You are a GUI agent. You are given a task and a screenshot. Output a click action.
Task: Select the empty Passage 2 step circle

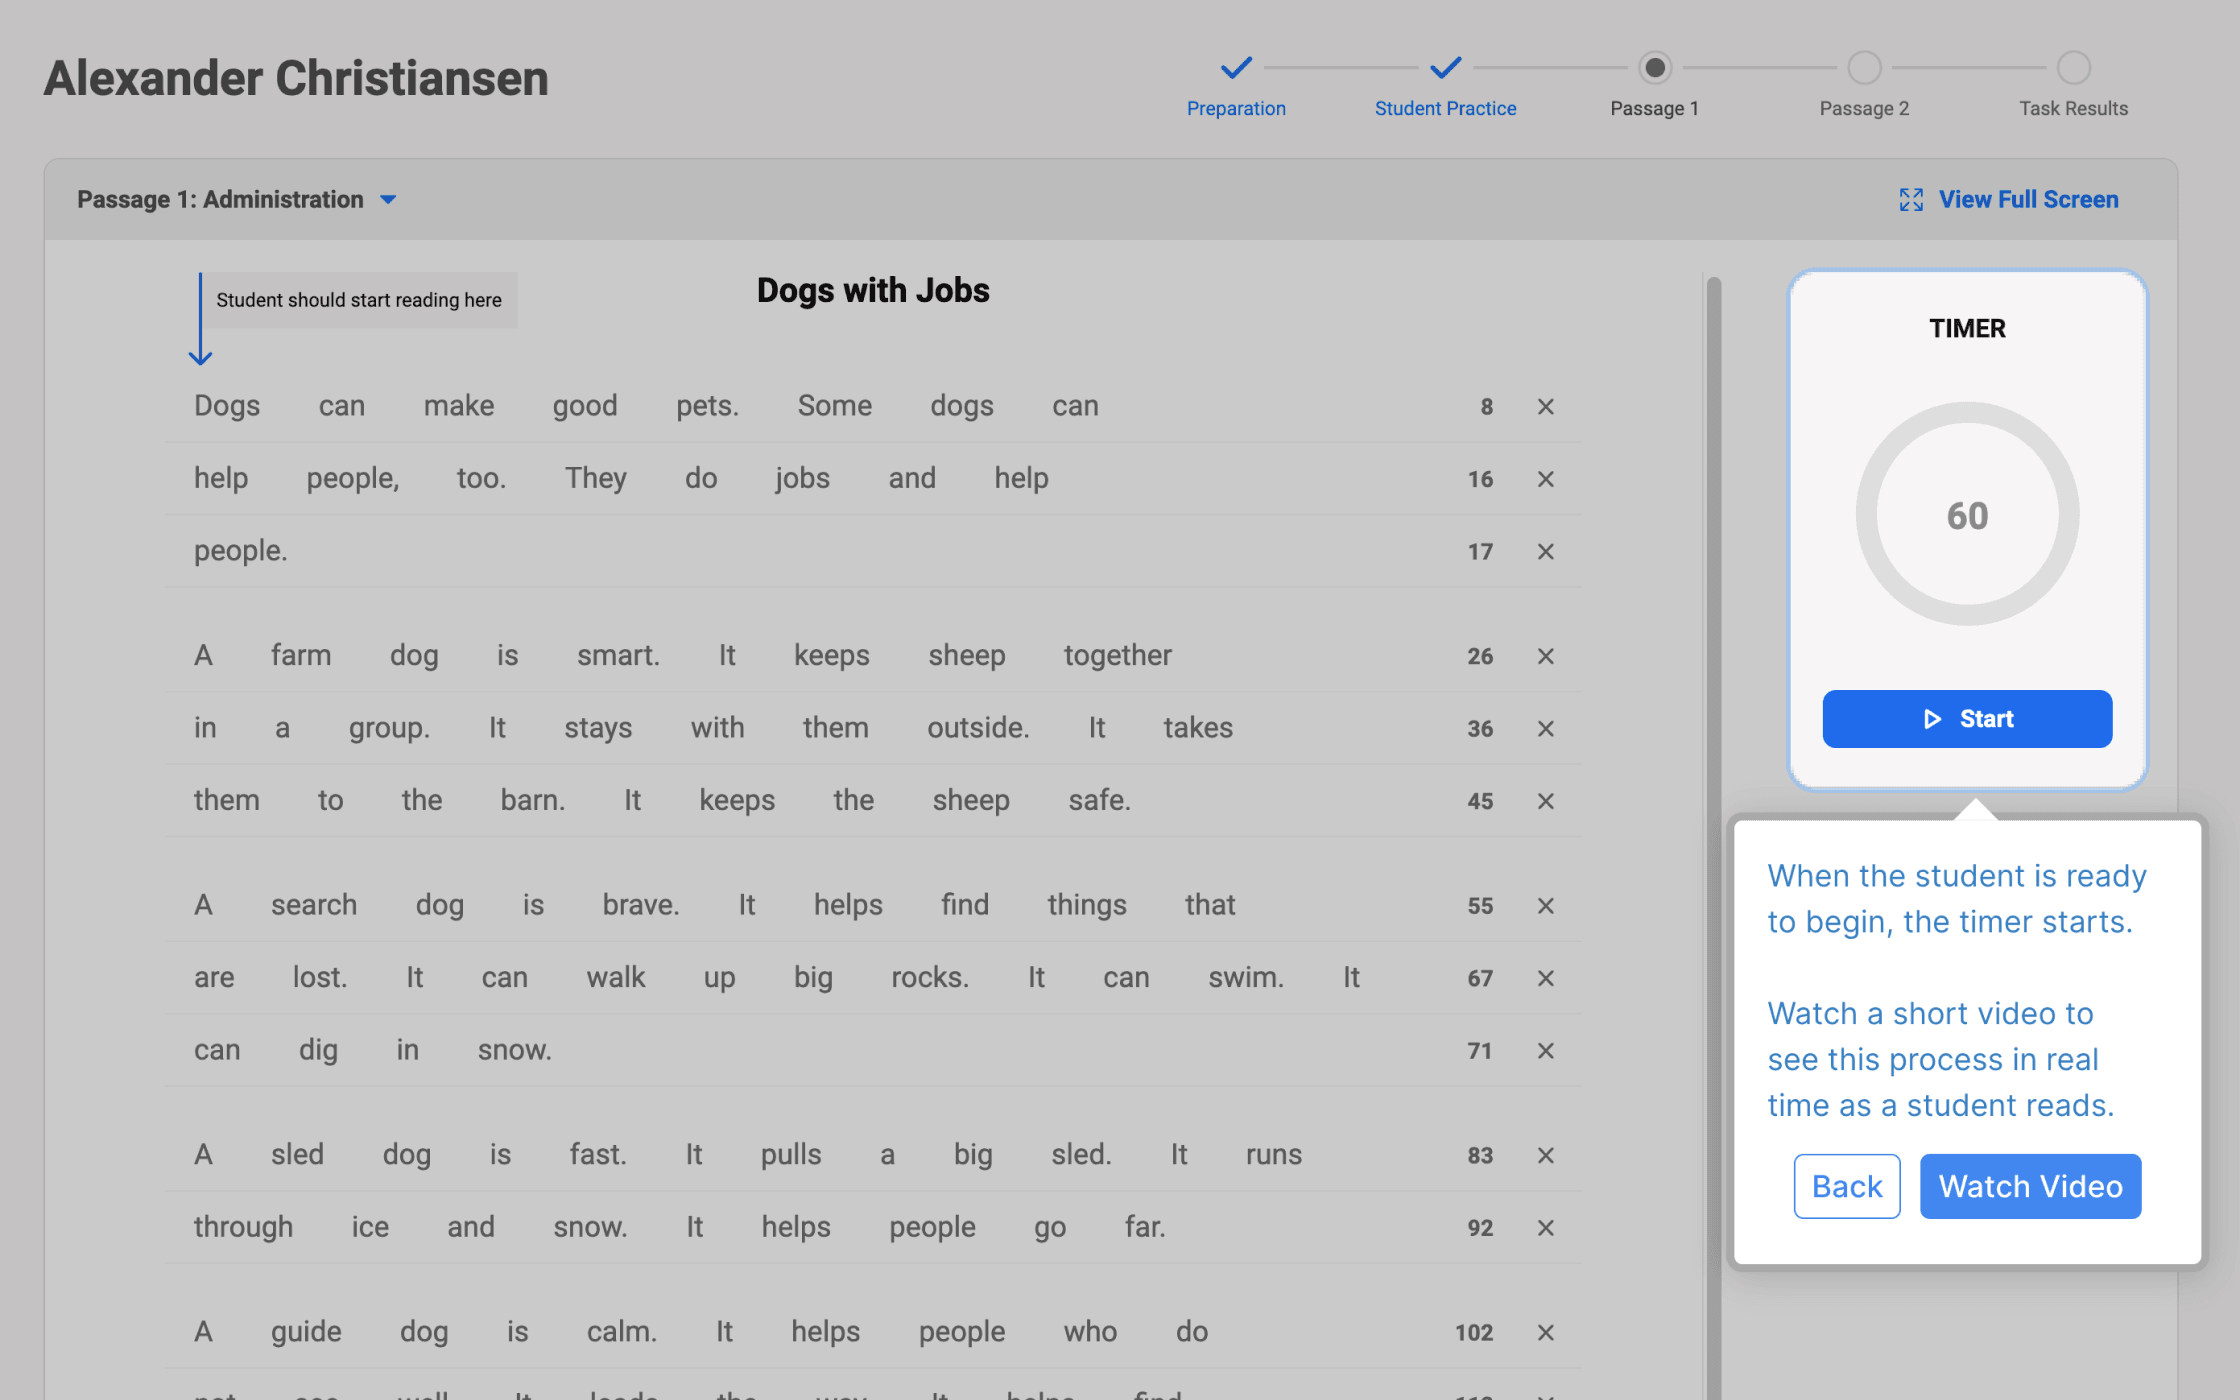click(1864, 68)
